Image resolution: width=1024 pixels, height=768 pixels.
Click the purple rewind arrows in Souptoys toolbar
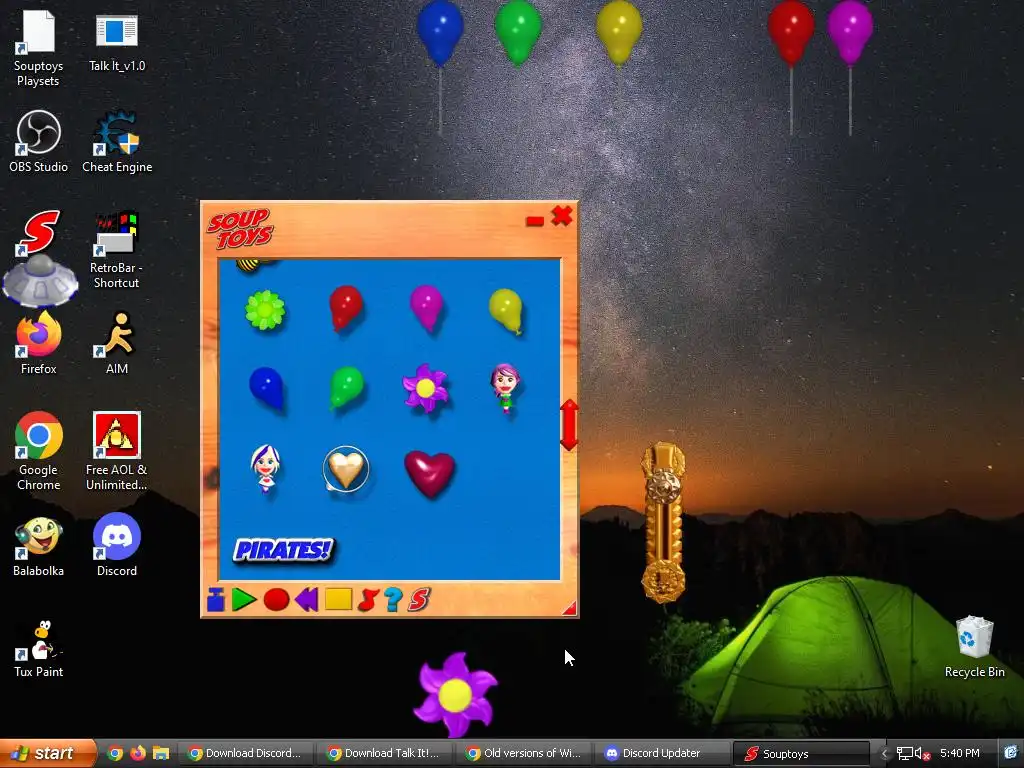[x=306, y=599]
